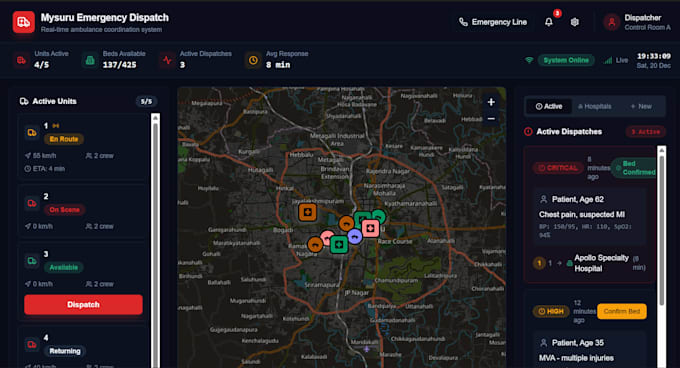The image size is (680, 368).
Task: Click the CRITICAL priority tag
Action: pyautogui.click(x=558, y=168)
